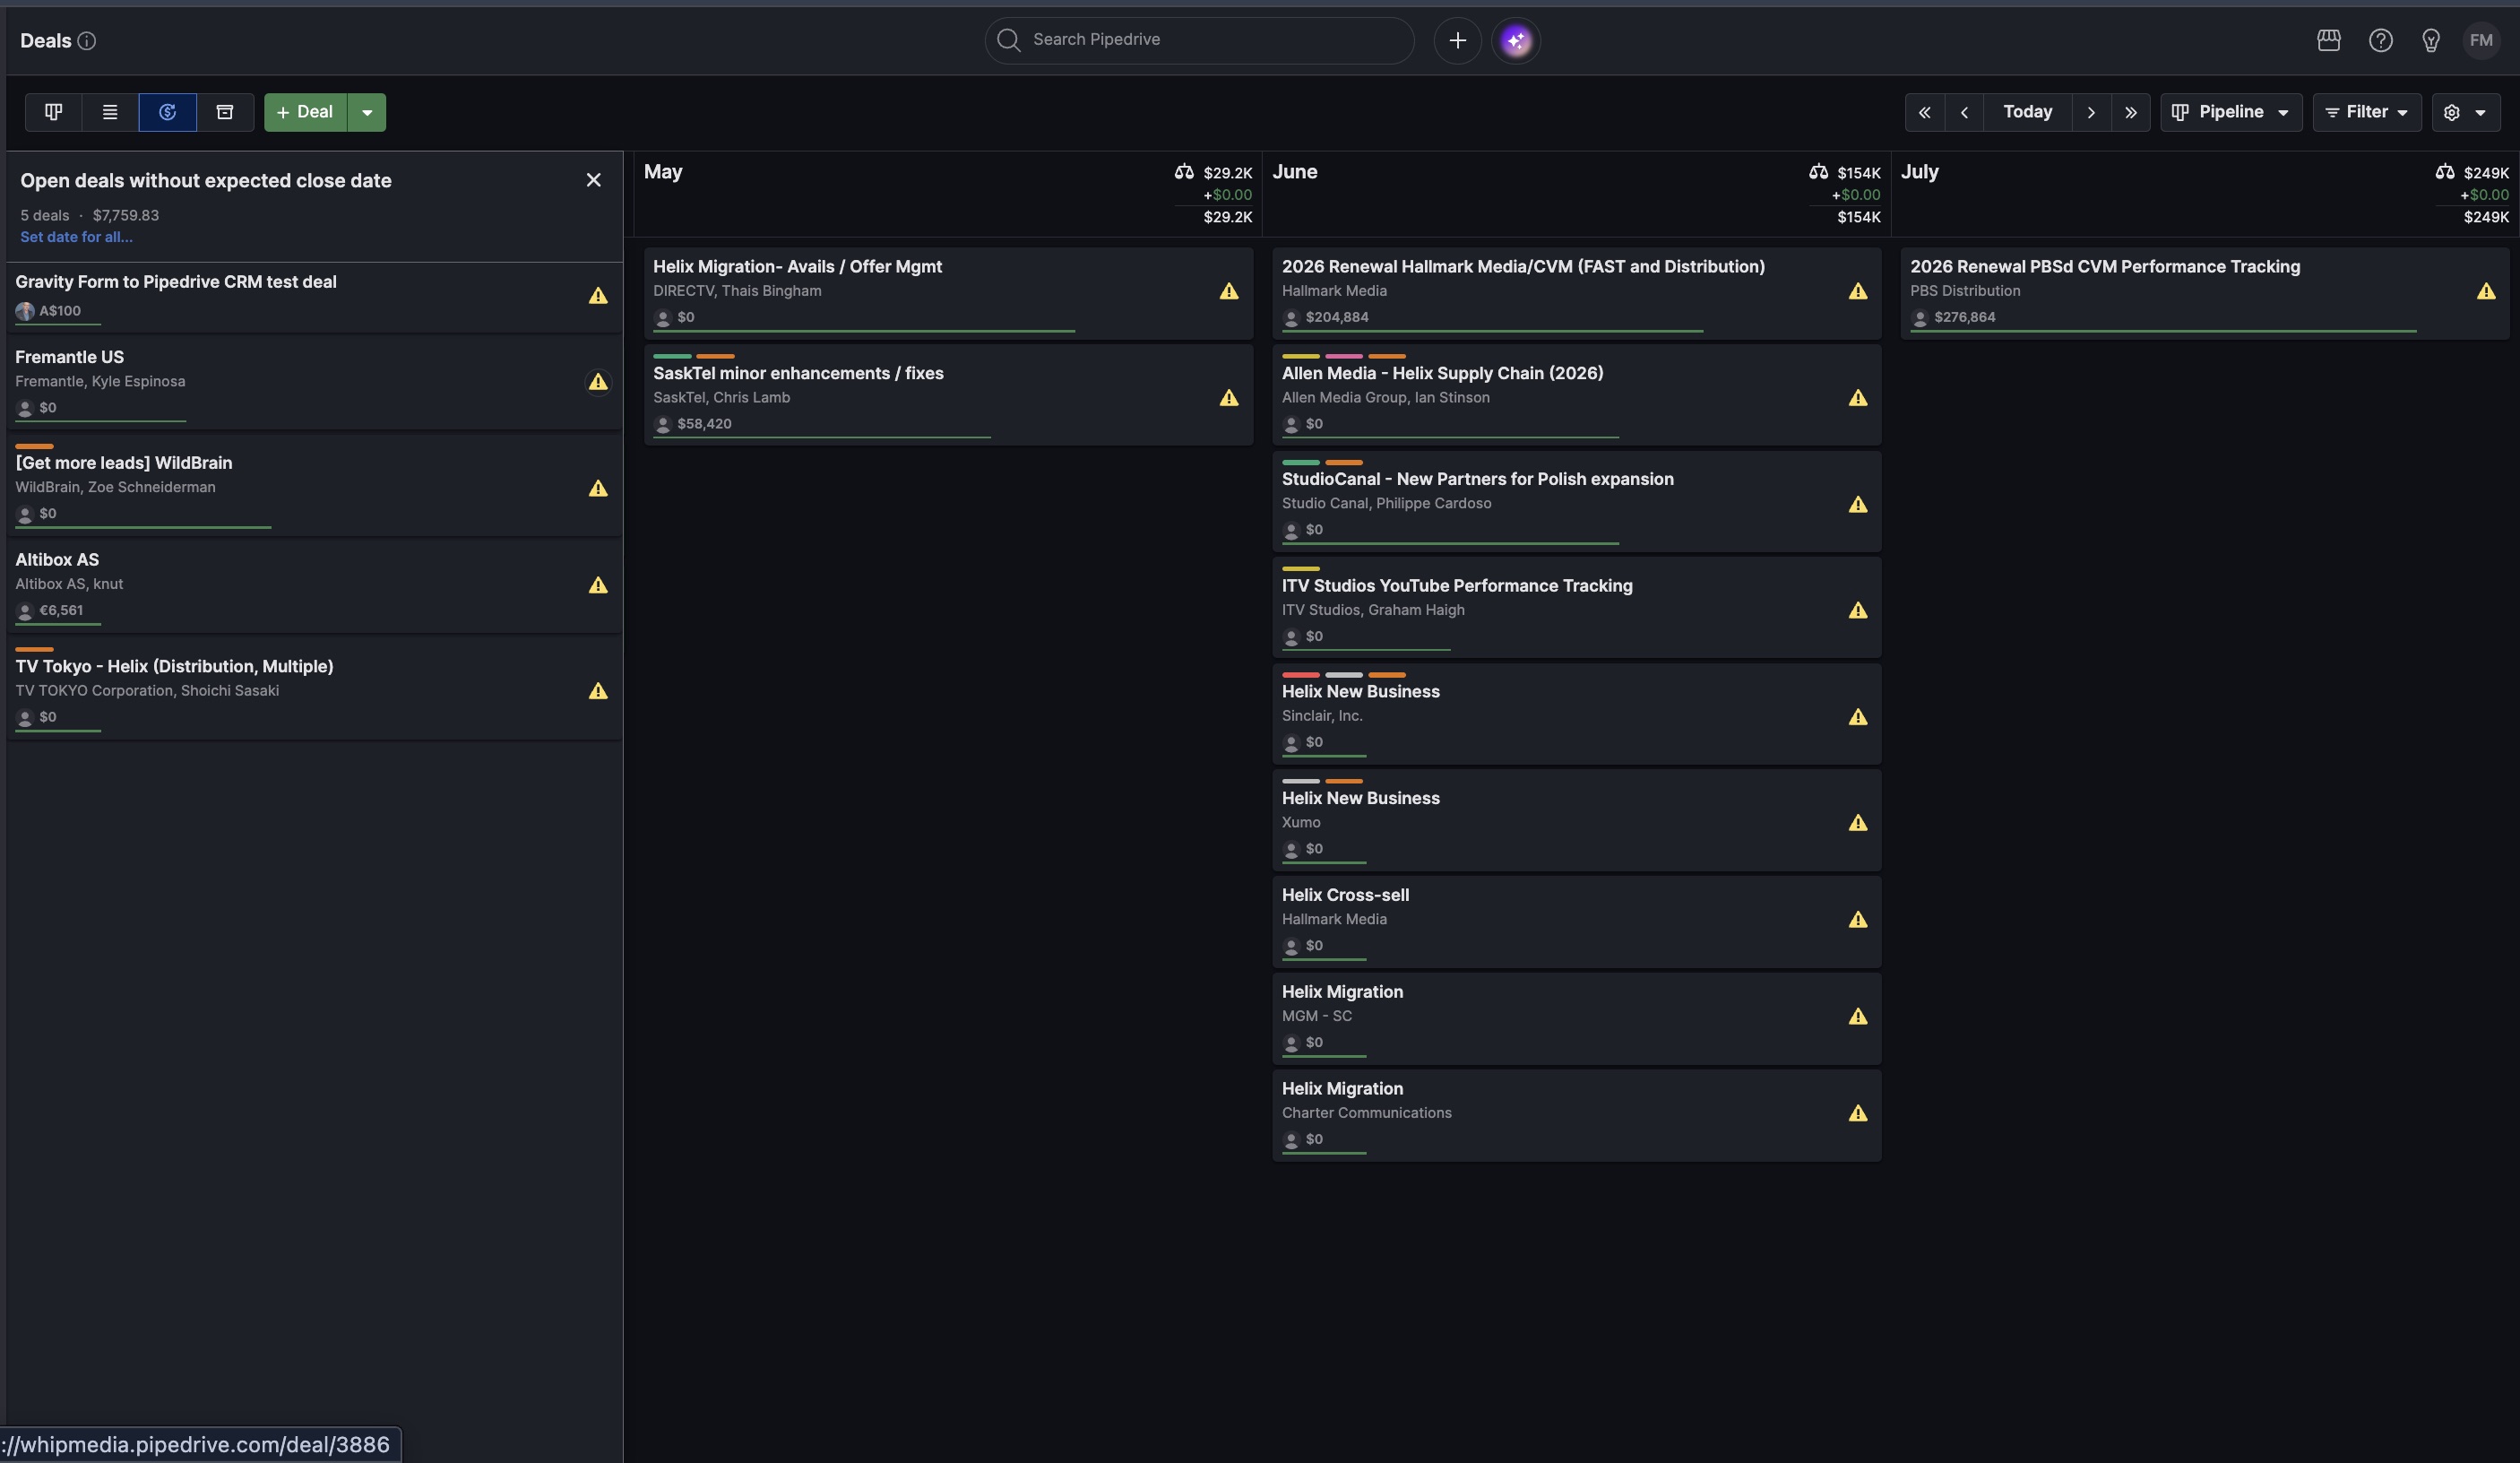This screenshot has width=2520, height=1463.
Task: Click the May month header
Action: coord(663,172)
